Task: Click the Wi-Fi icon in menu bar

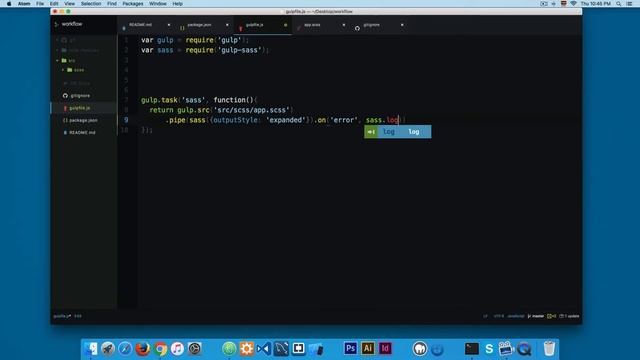Action: (573, 4)
